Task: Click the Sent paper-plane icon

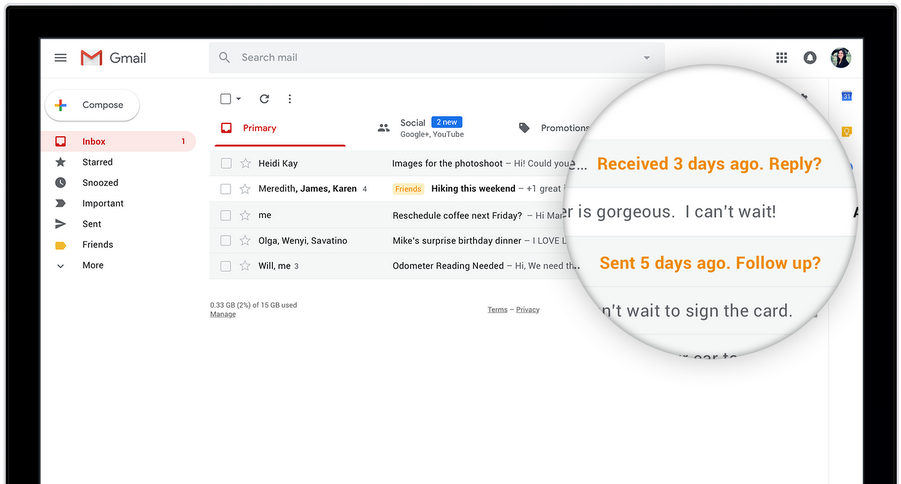Action: 60,224
